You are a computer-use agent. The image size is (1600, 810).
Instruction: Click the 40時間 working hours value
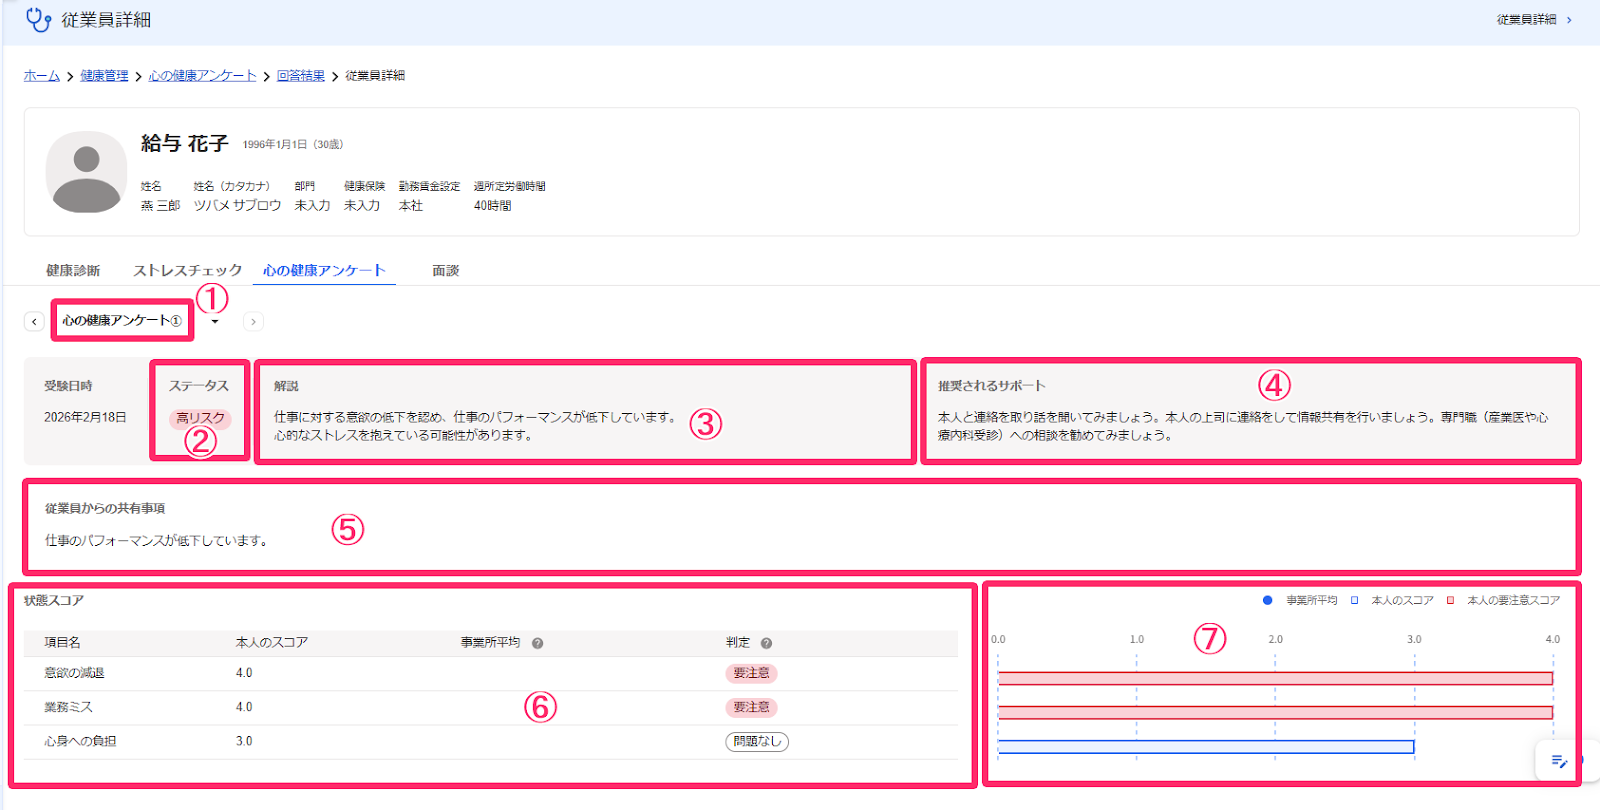492,205
